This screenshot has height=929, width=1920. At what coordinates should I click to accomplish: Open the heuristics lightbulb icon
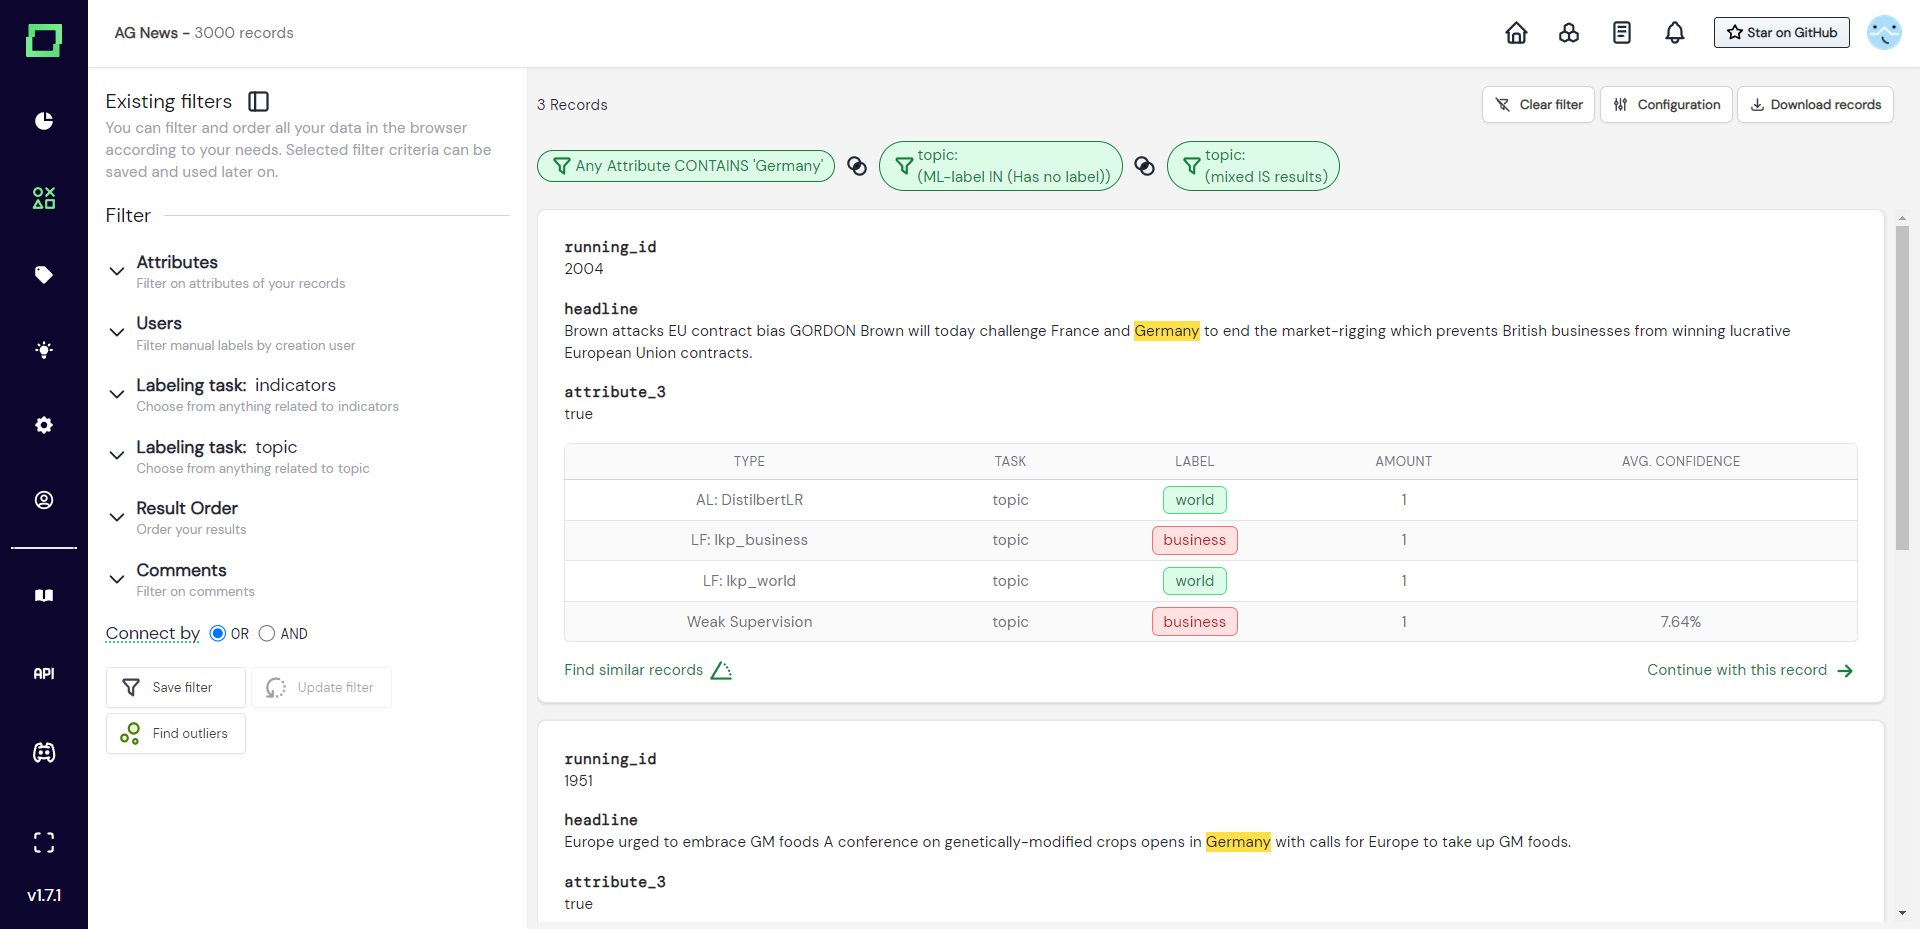click(44, 350)
